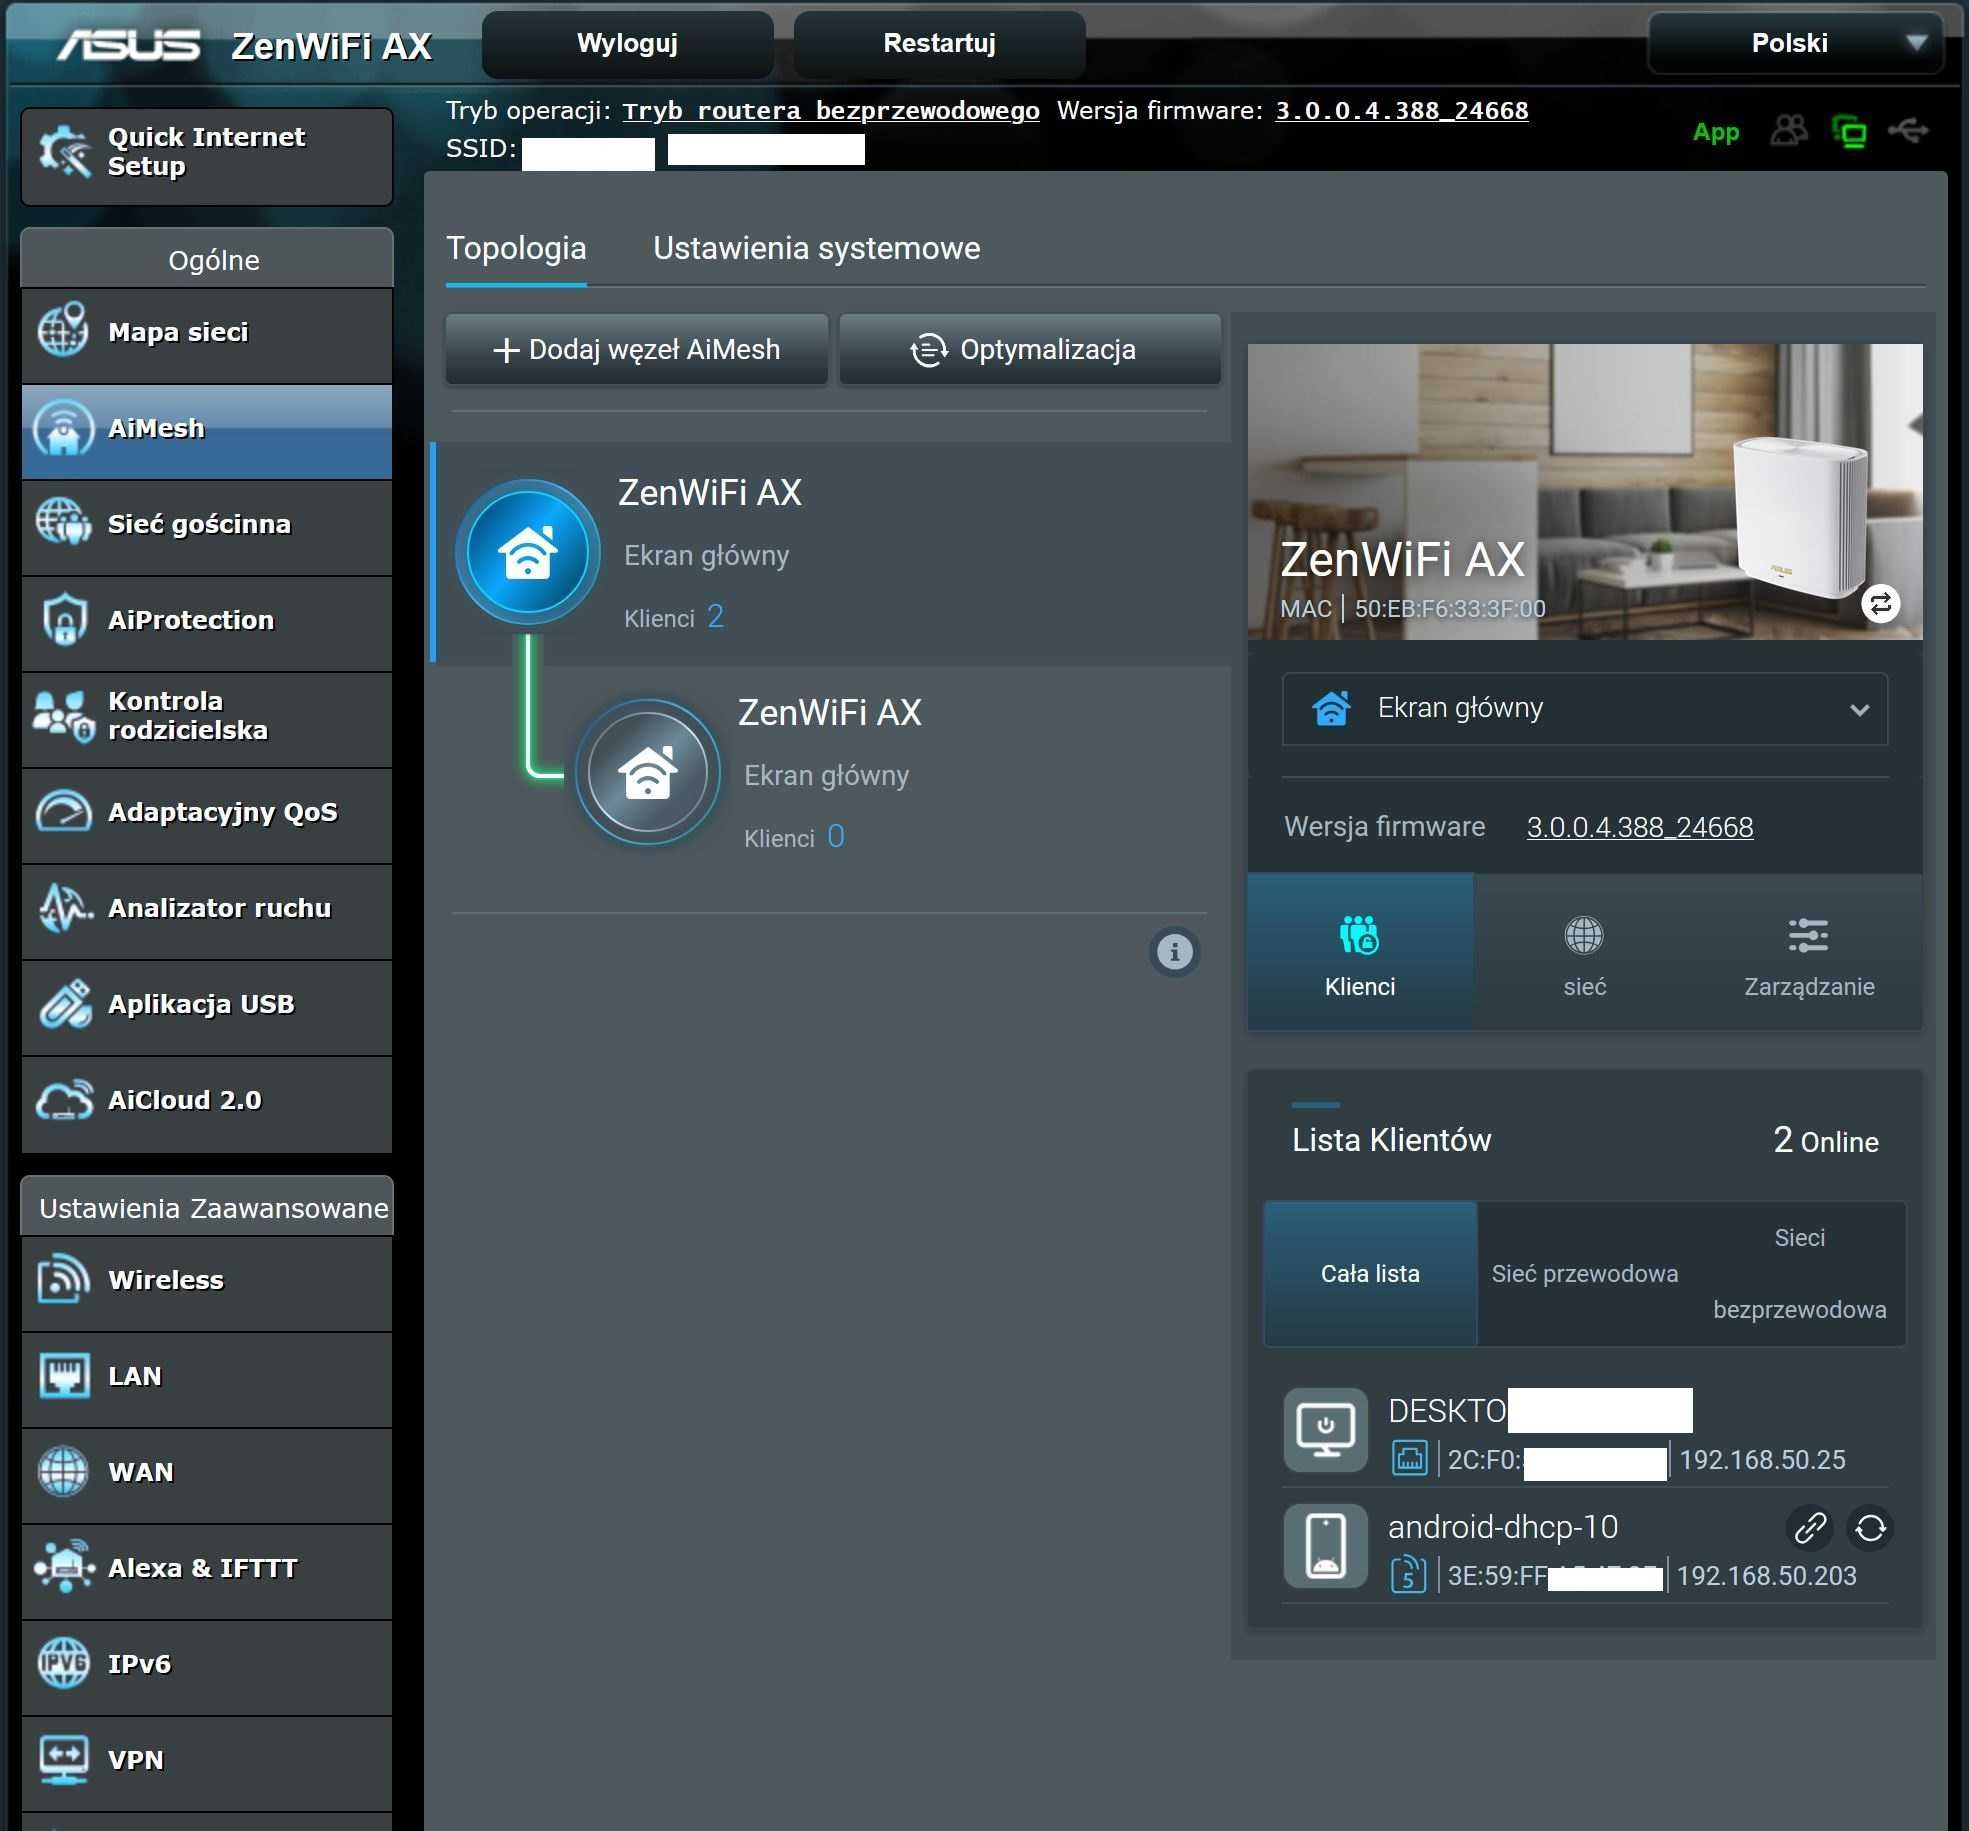This screenshot has height=1831, width=1969.
Task: Open Quick Internet Setup wizard
Action: point(207,156)
